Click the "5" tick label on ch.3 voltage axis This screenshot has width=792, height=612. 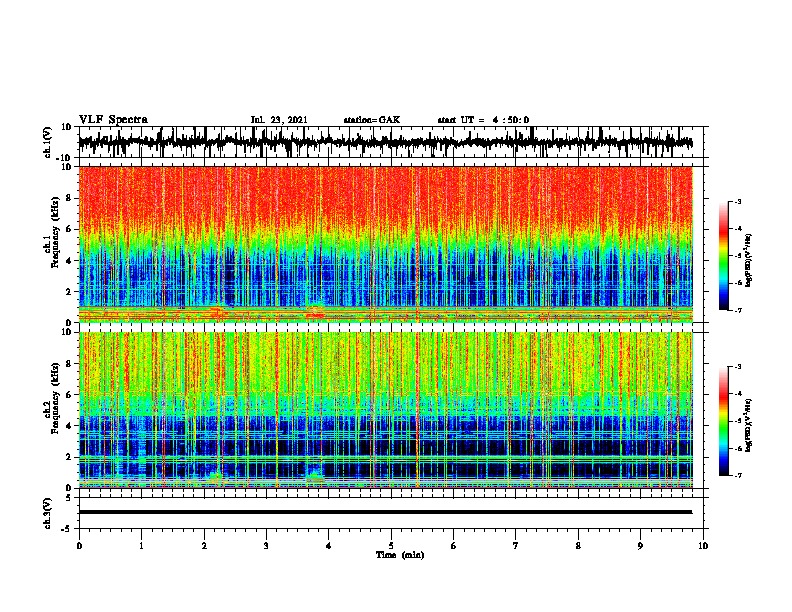pyautogui.click(x=68, y=498)
